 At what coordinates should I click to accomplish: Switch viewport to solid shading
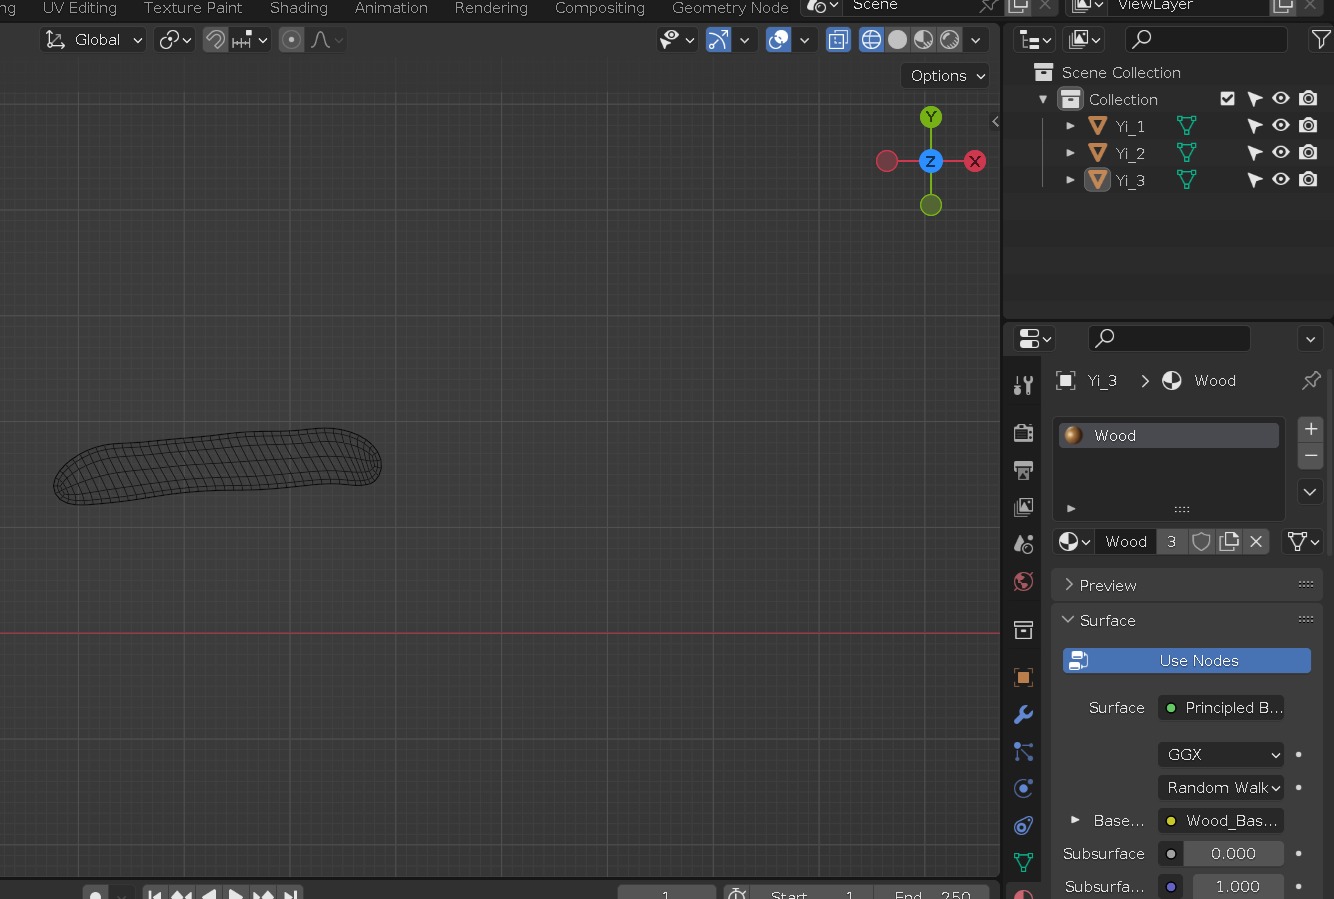click(x=898, y=40)
